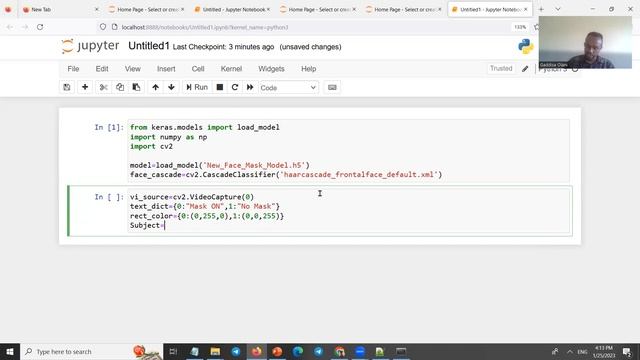Move selected cell up
The width and height of the screenshot is (640, 360).
coord(156,87)
